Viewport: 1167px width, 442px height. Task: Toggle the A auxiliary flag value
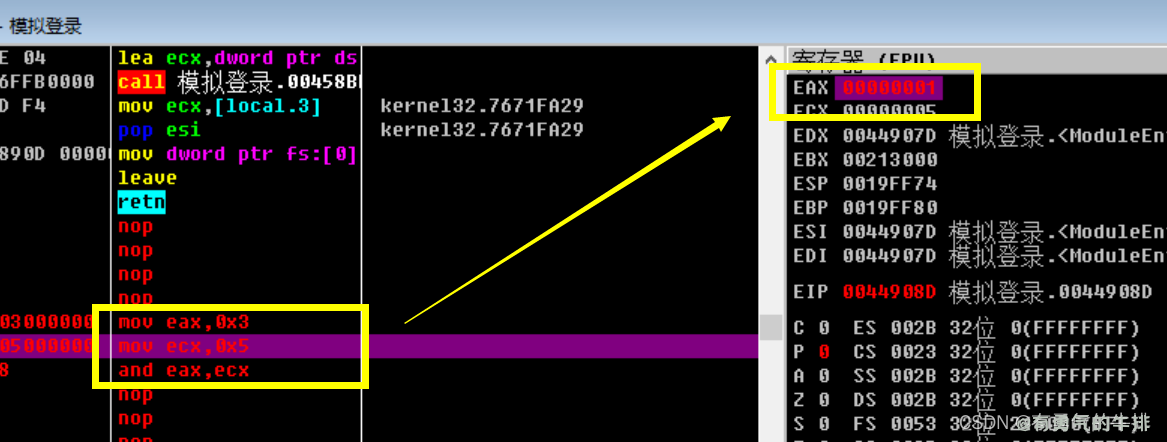click(823, 376)
